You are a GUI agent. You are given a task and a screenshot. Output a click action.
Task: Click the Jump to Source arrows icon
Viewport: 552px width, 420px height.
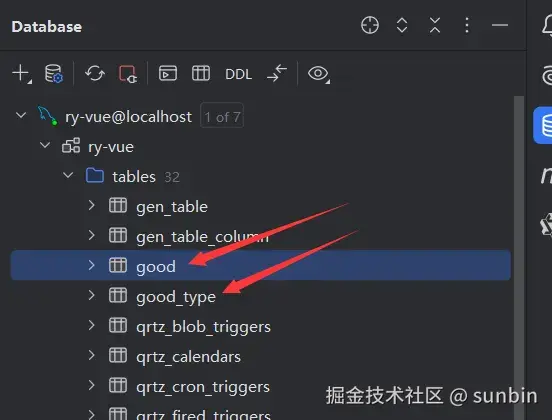277,73
